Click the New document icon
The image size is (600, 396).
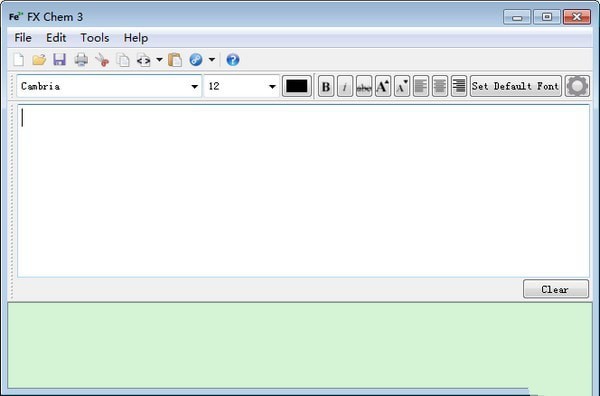(19, 60)
